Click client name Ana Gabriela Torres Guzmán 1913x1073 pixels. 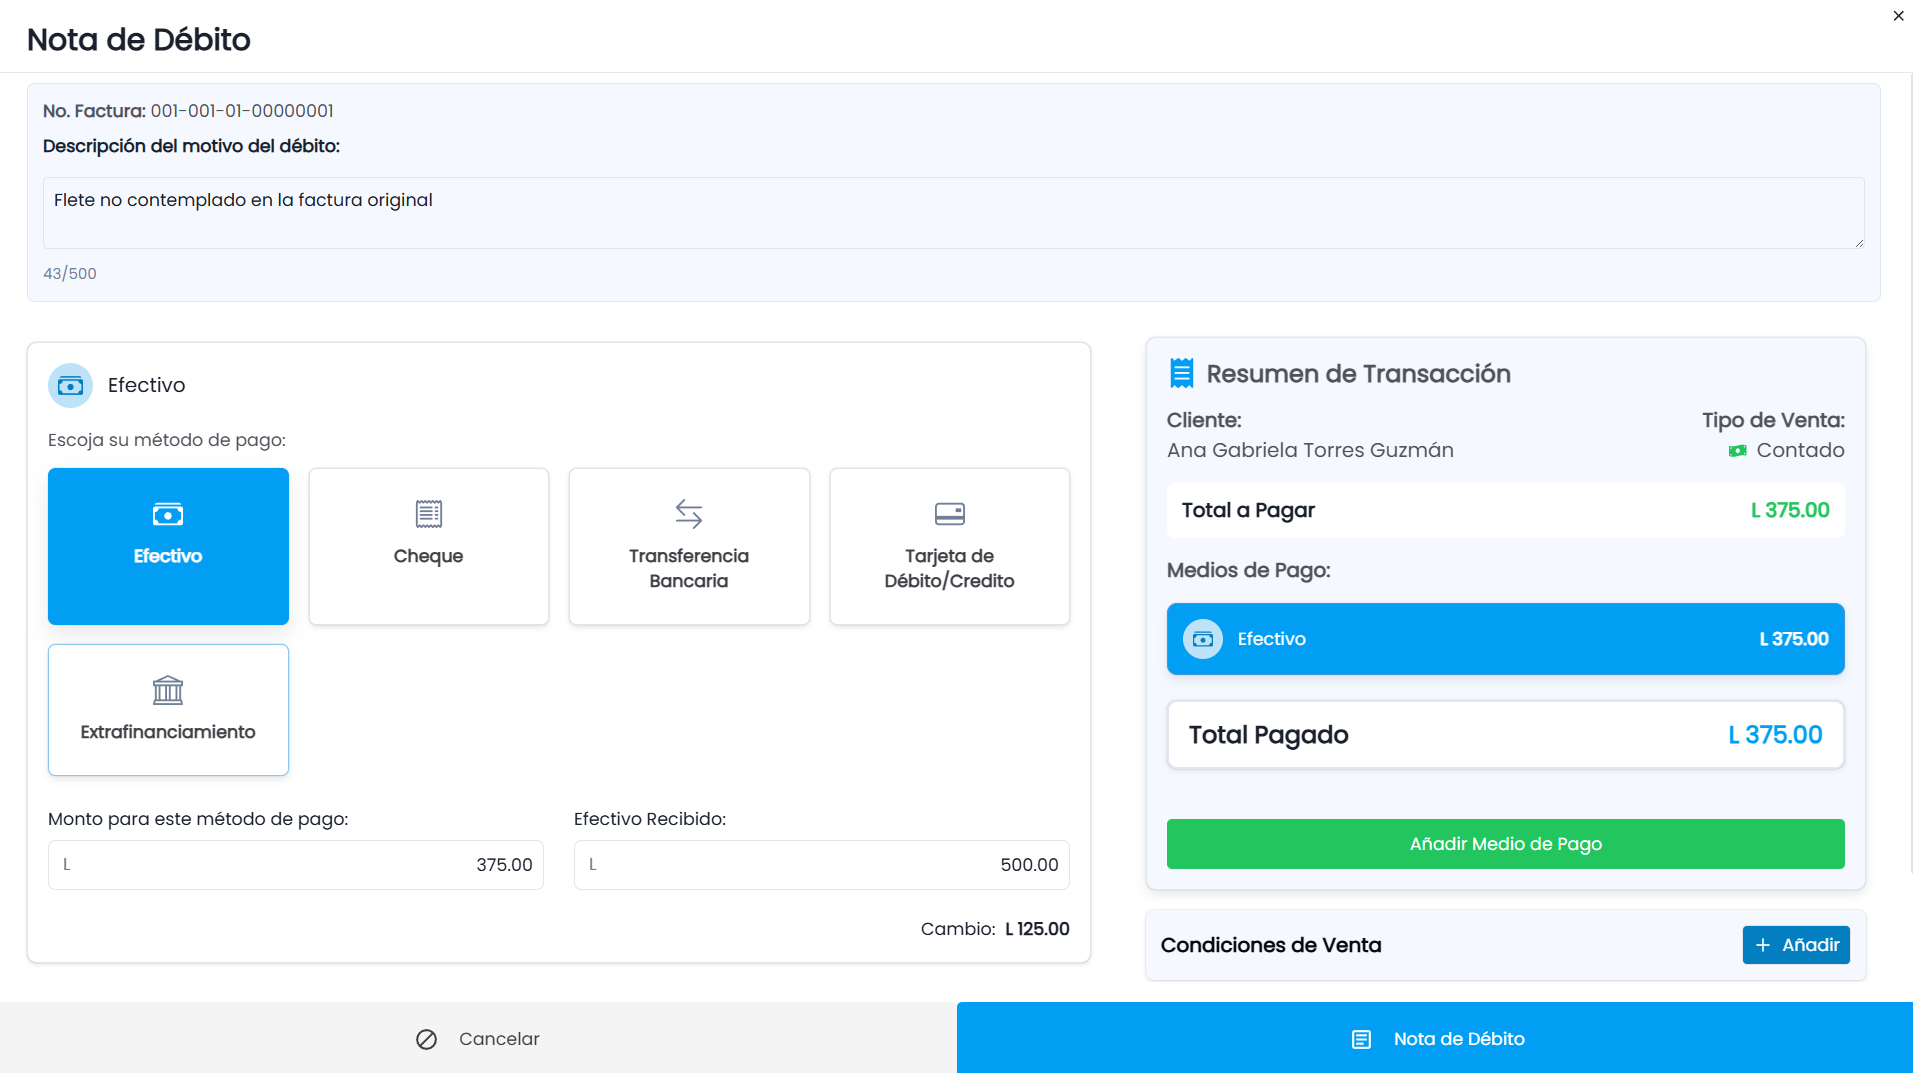1310,450
